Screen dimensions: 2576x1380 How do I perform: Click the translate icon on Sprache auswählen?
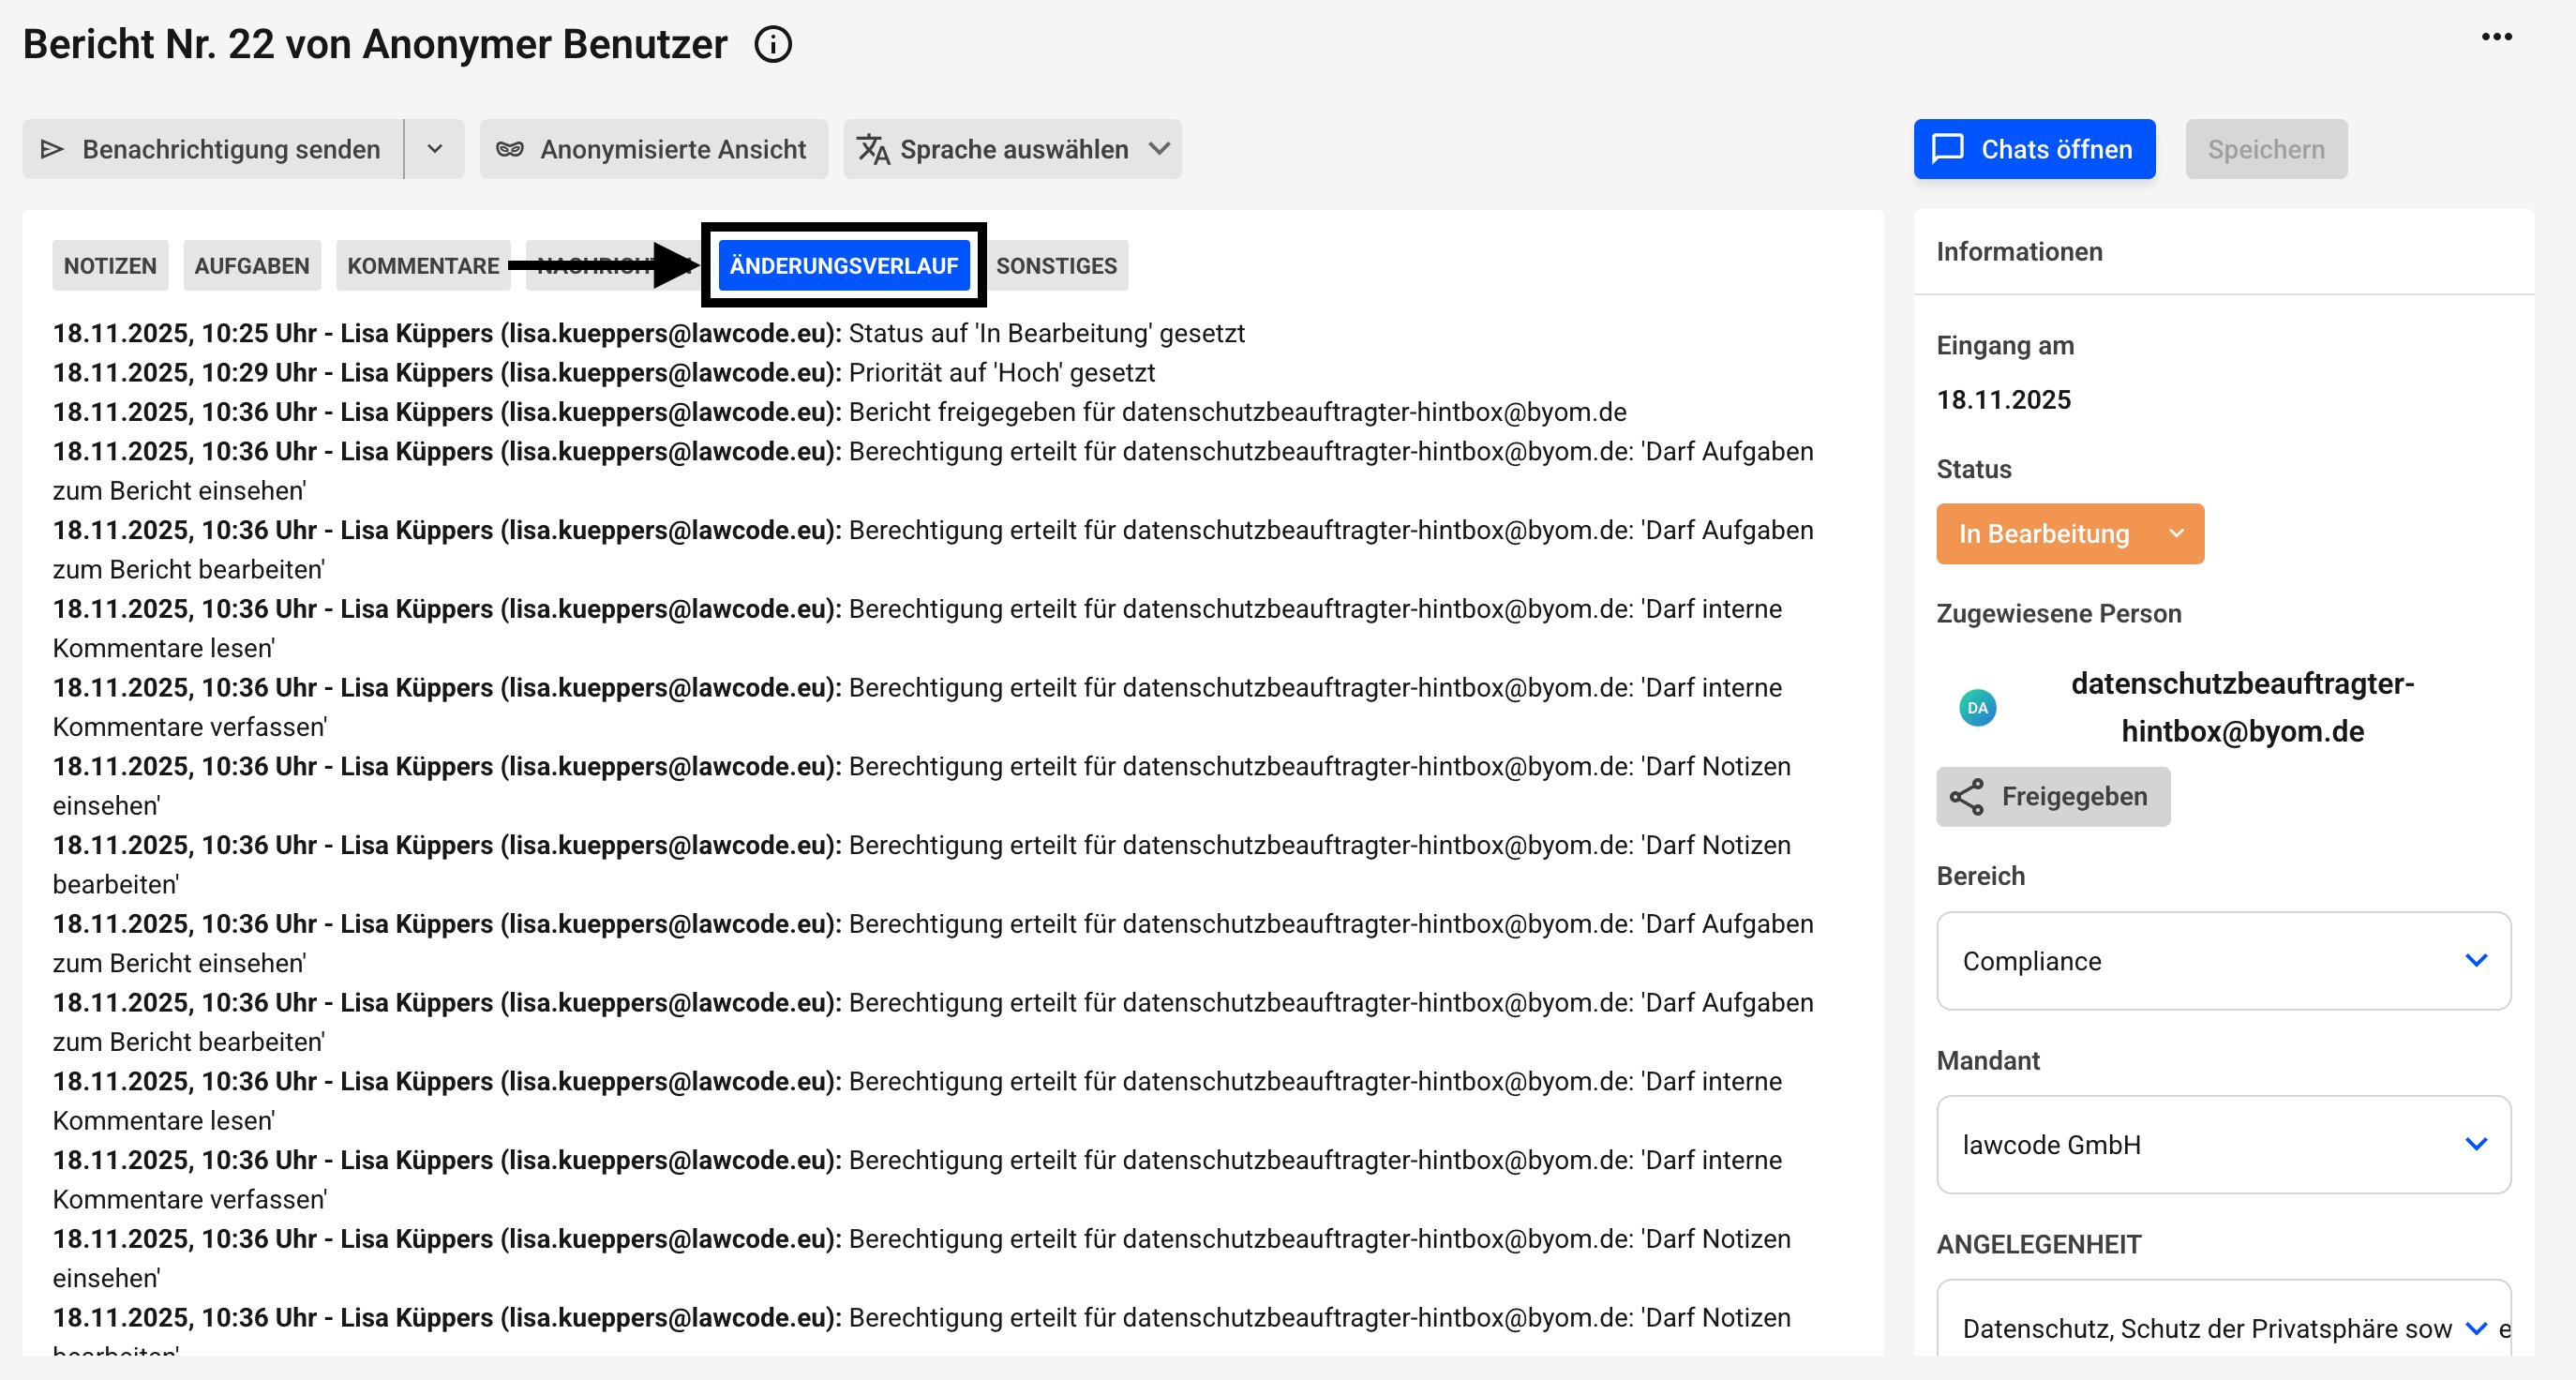[873, 149]
